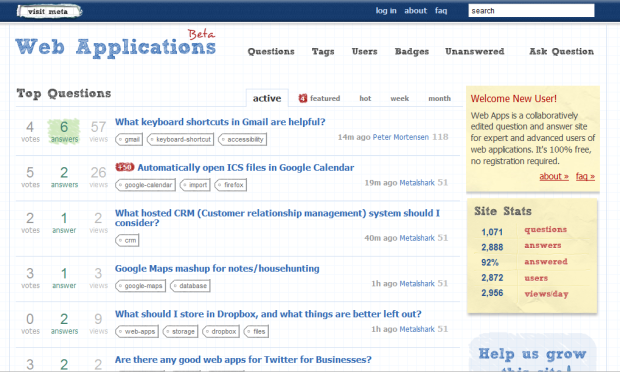Click the web-apps tag

[137, 331]
